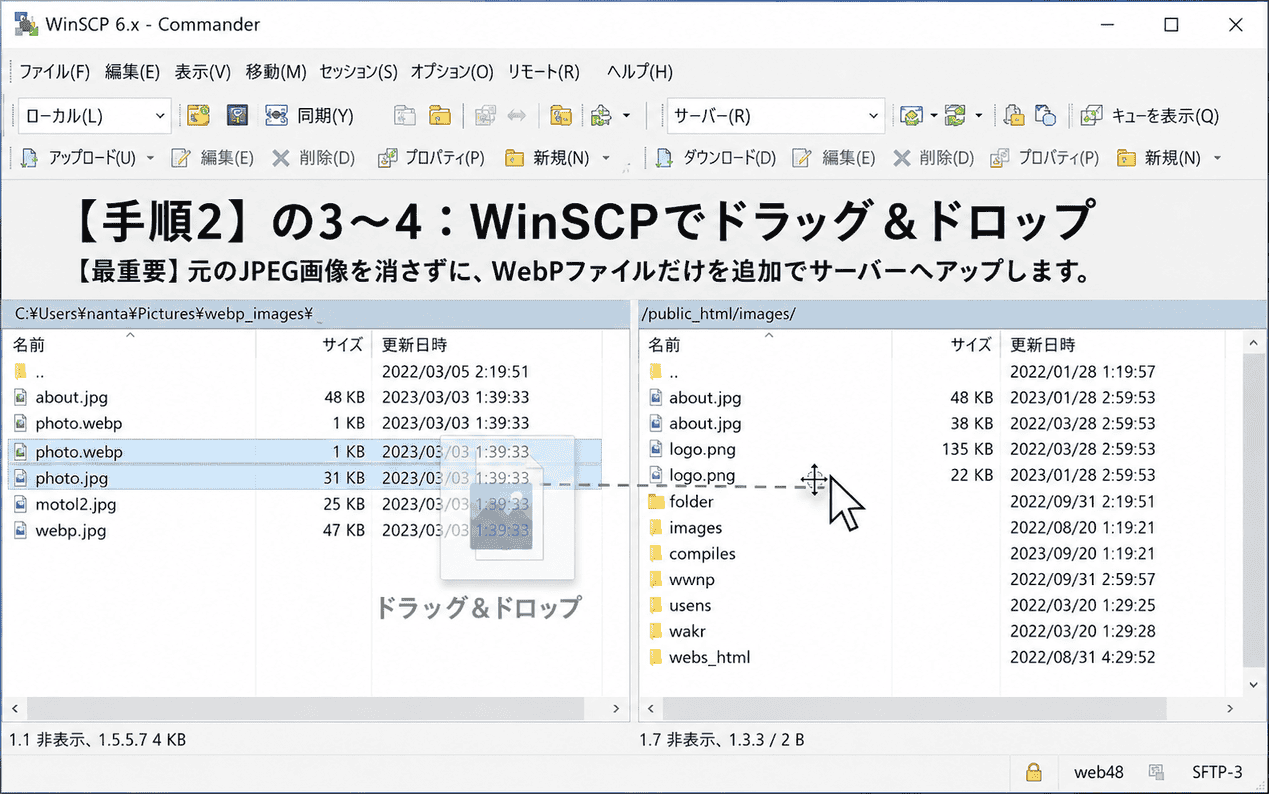Click the server path bar /public_html/images/
Image resolution: width=1269 pixels, height=794 pixels.
(x=953, y=314)
